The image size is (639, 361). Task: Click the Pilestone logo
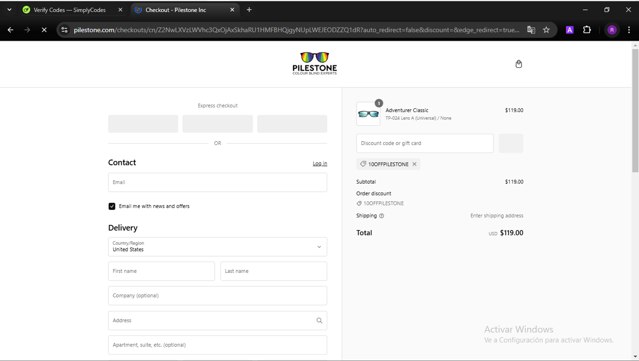[x=315, y=63]
